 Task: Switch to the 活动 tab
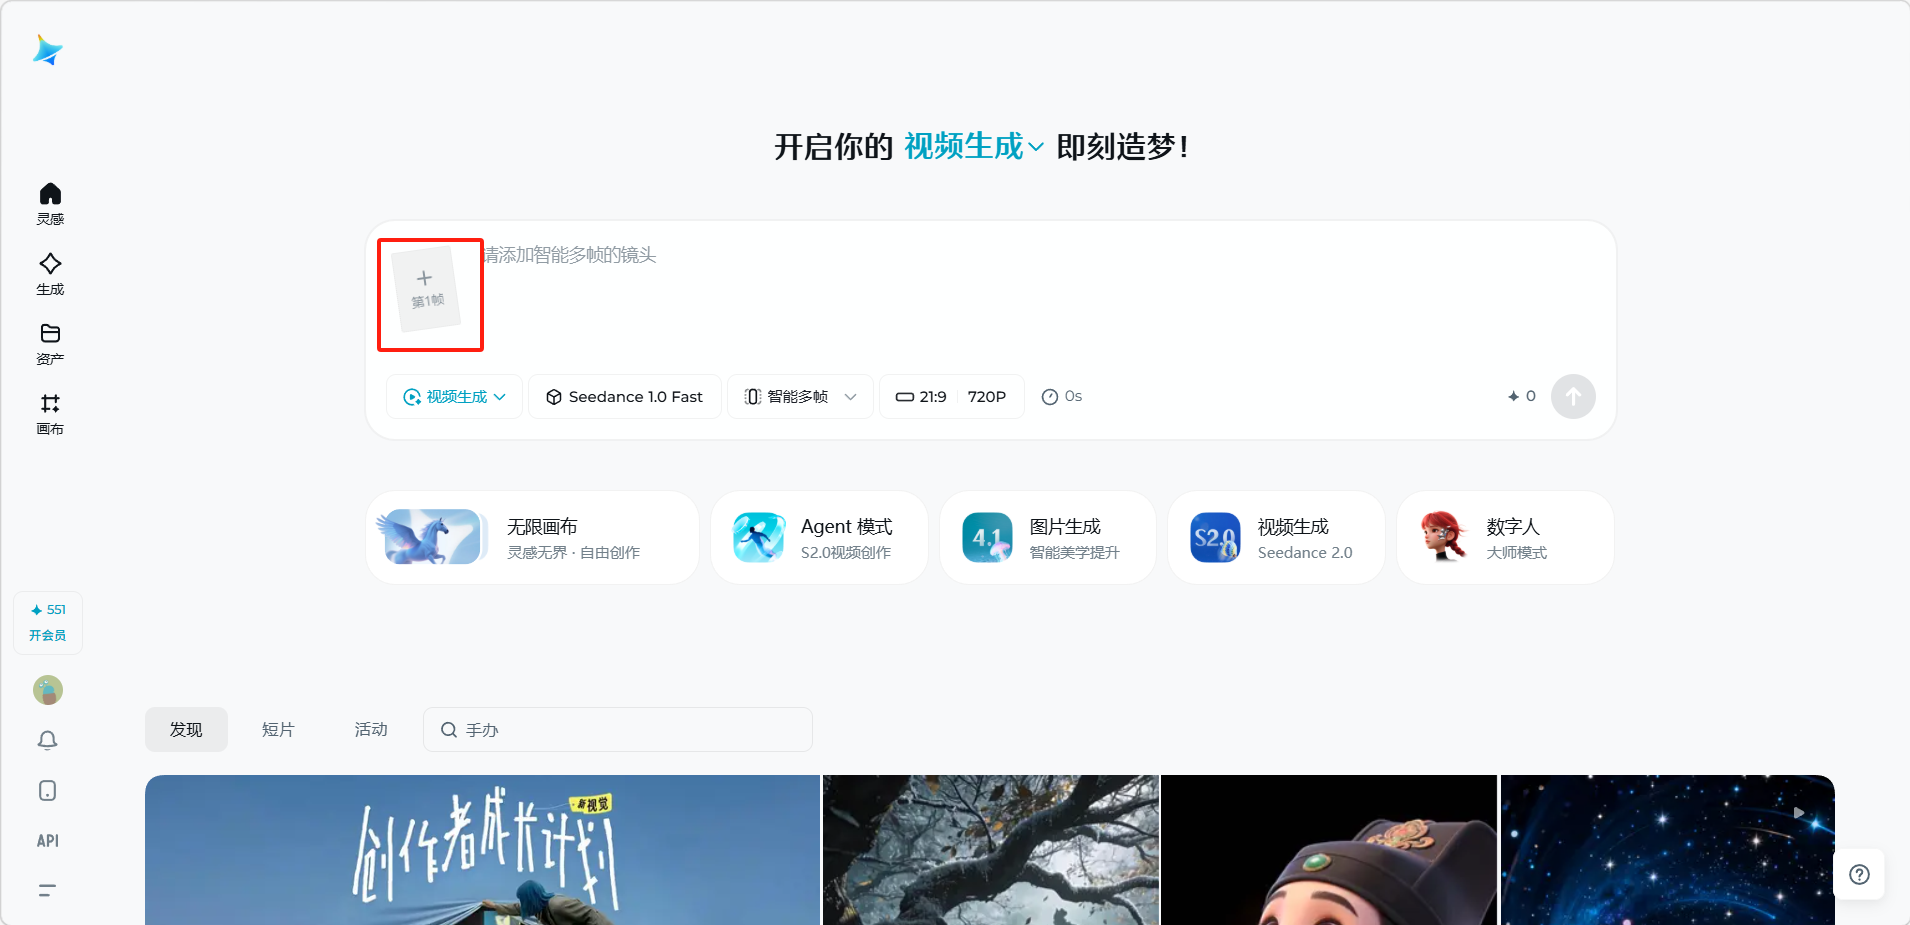coord(371,730)
